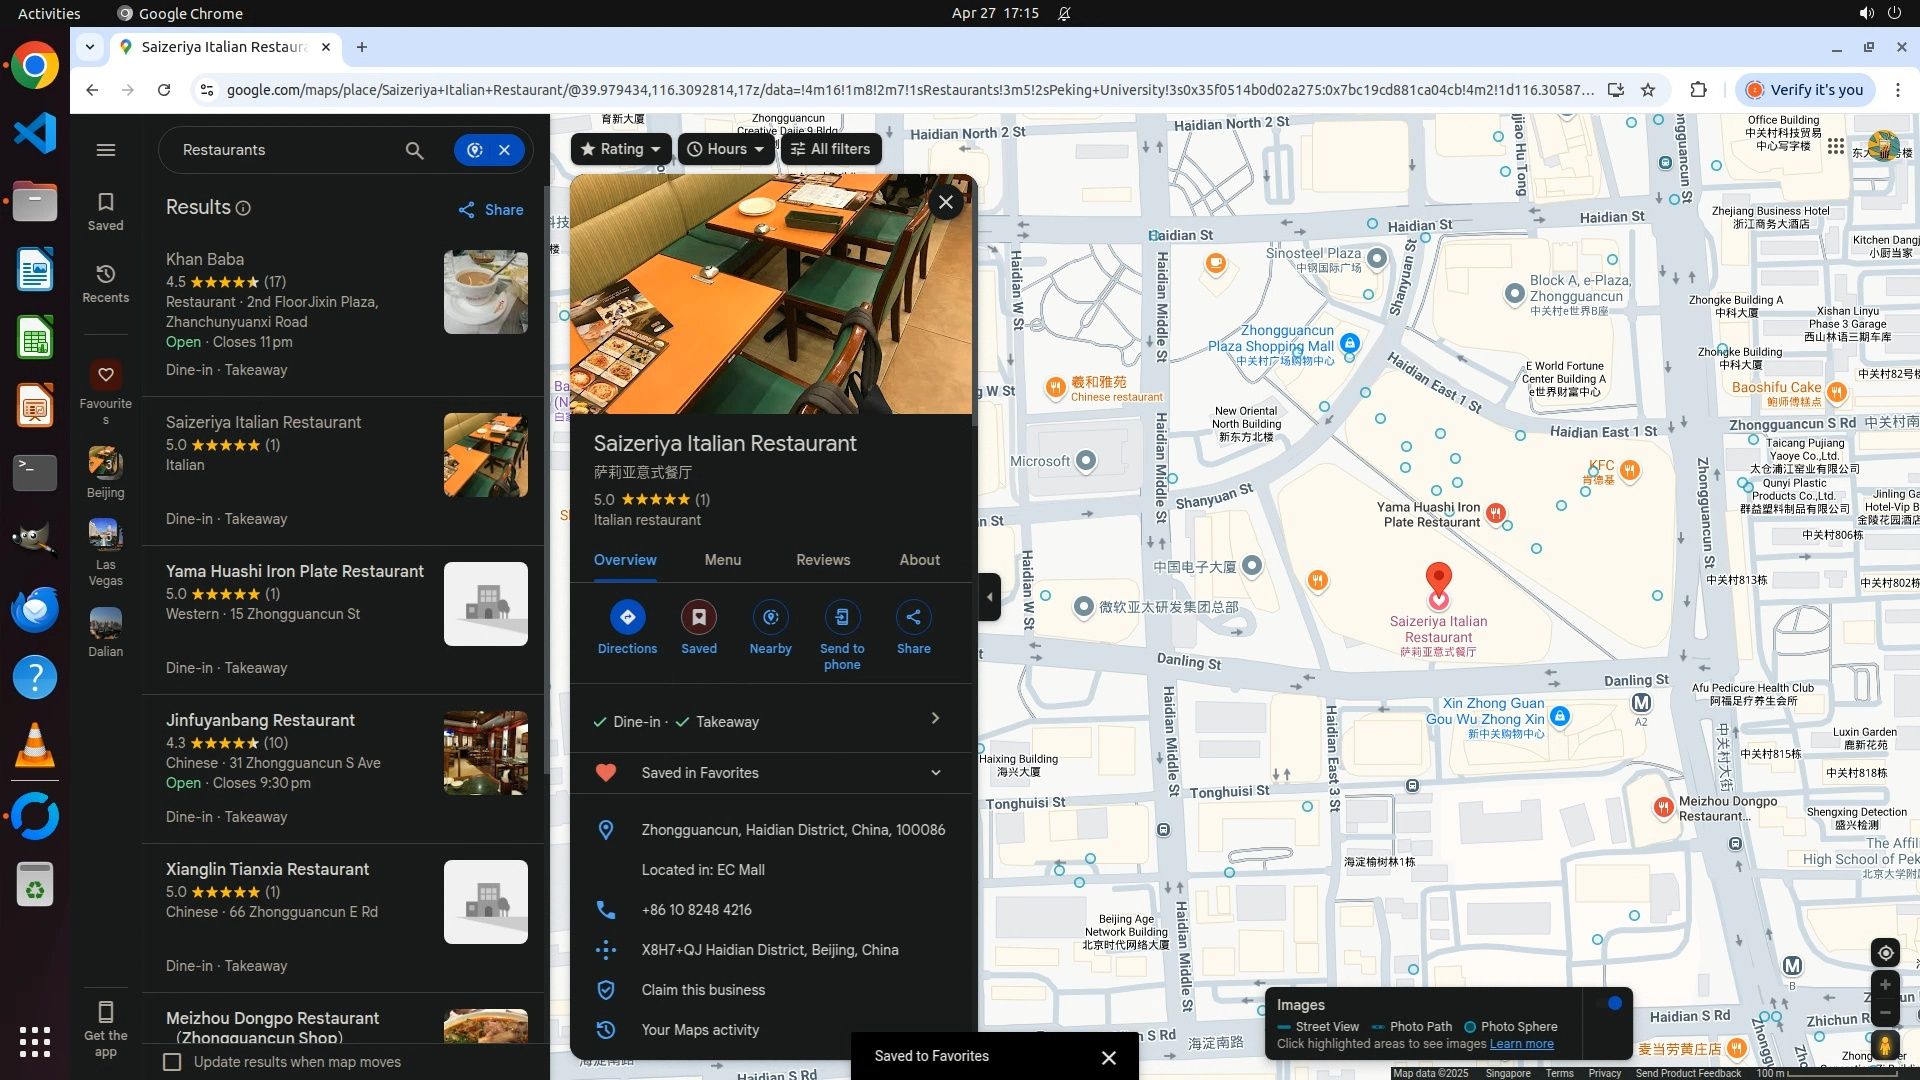This screenshot has height=1080, width=1920.
Task: Check Update results when map moves
Action: pyautogui.click(x=172, y=1062)
